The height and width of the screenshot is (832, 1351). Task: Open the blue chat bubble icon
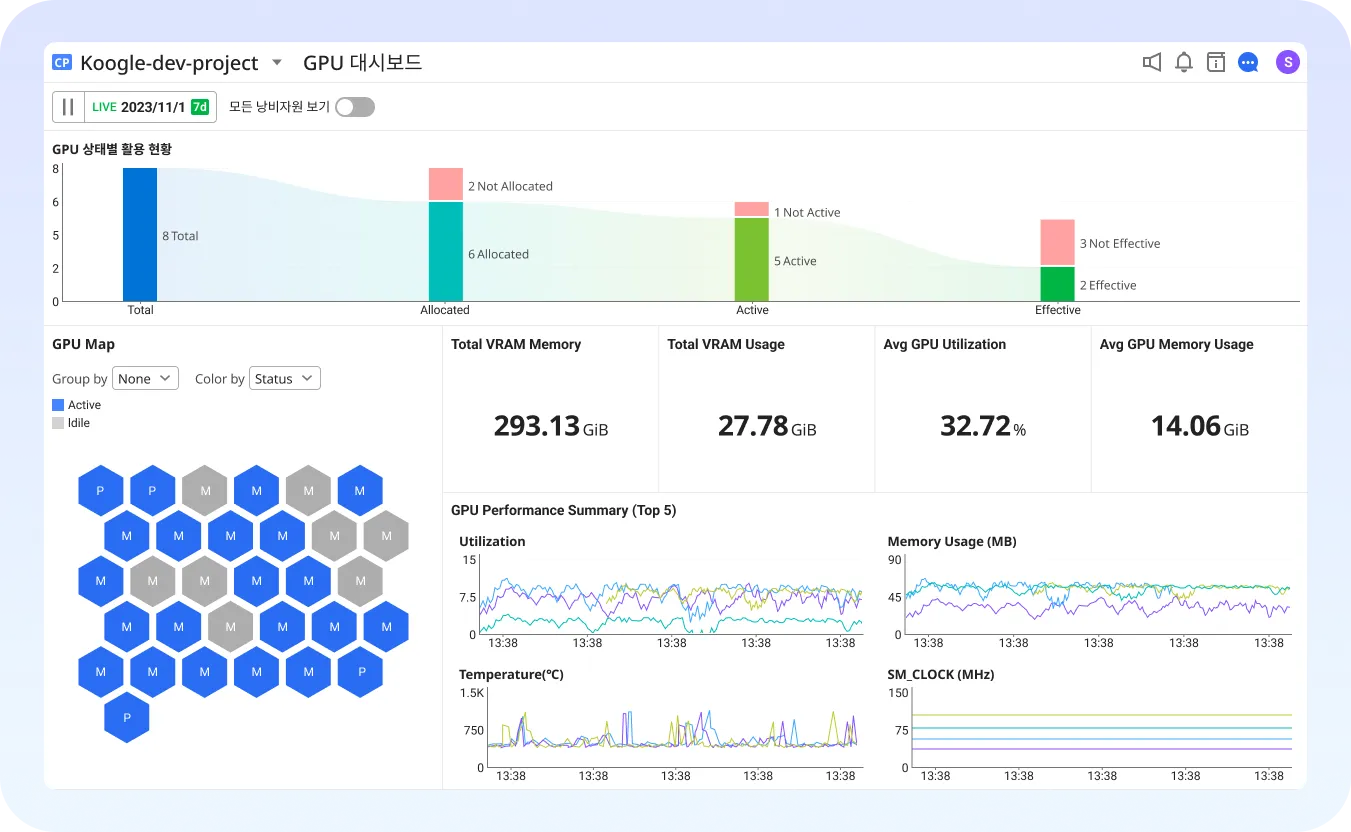pyautogui.click(x=1248, y=62)
